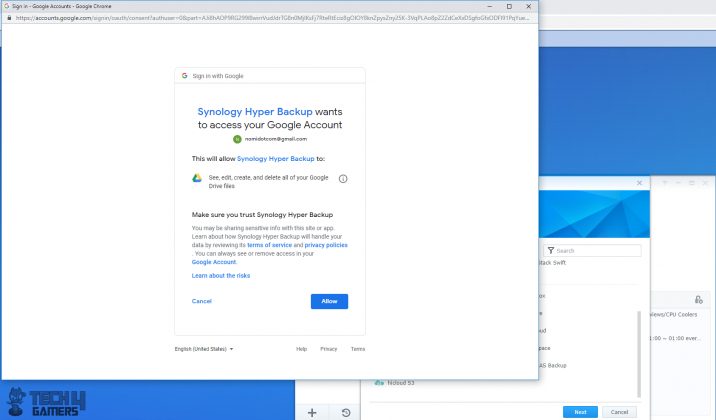
Task: Click the Allow button
Action: [329, 301]
